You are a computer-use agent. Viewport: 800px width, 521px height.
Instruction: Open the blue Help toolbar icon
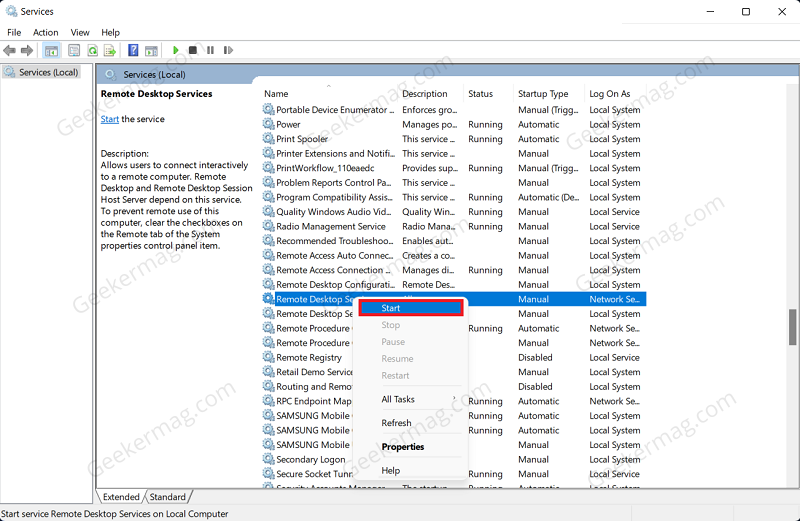click(x=133, y=50)
